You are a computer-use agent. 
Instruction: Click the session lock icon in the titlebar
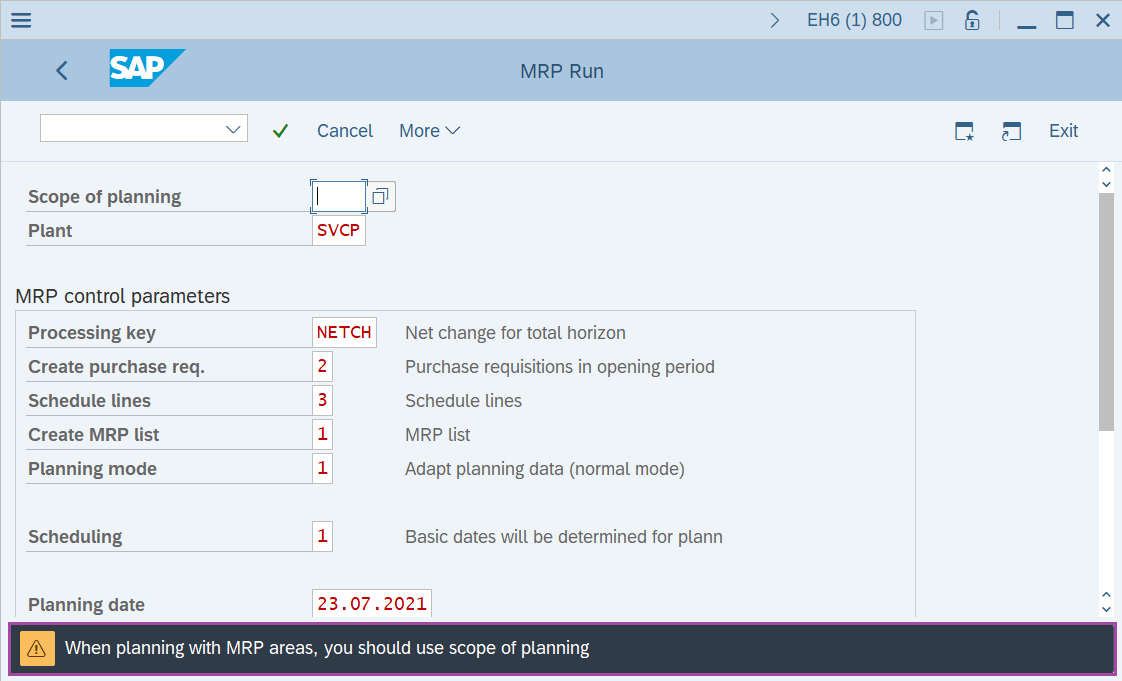point(971,19)
